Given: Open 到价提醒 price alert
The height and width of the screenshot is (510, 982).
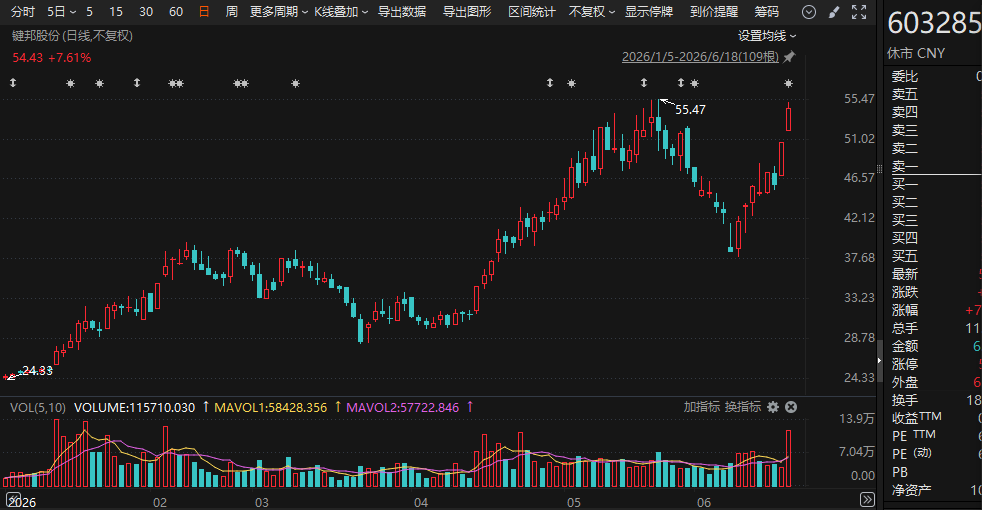Looking at the screenshot, I should pos(714,12).
